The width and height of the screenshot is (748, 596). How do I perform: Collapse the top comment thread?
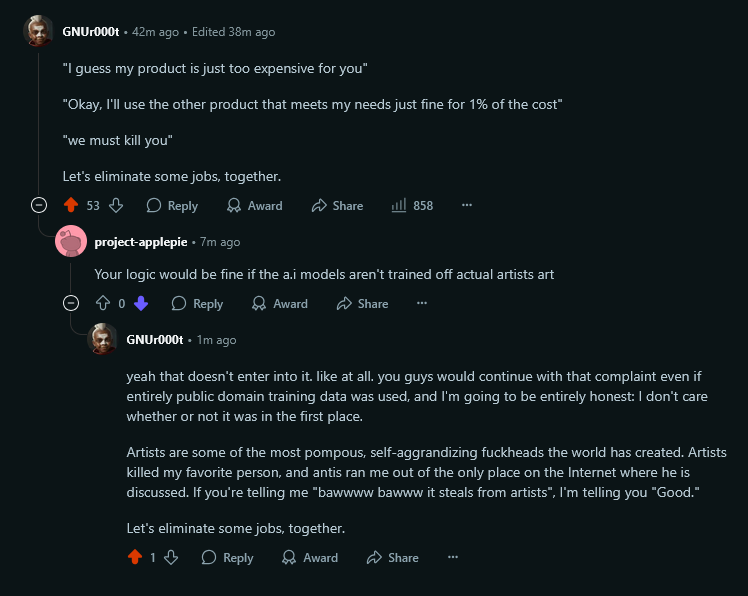point(39,205)
